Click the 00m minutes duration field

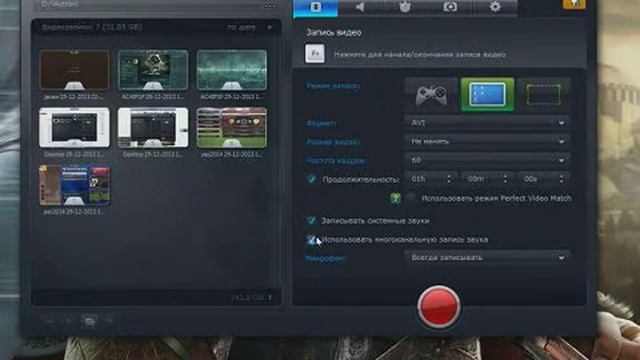point(482,179)
